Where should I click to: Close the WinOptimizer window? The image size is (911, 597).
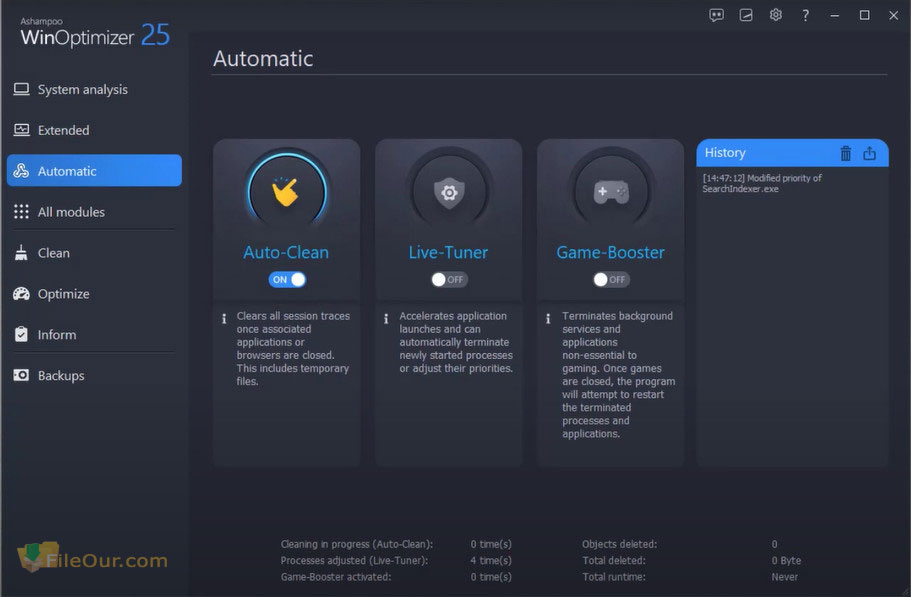coord(894,16)
